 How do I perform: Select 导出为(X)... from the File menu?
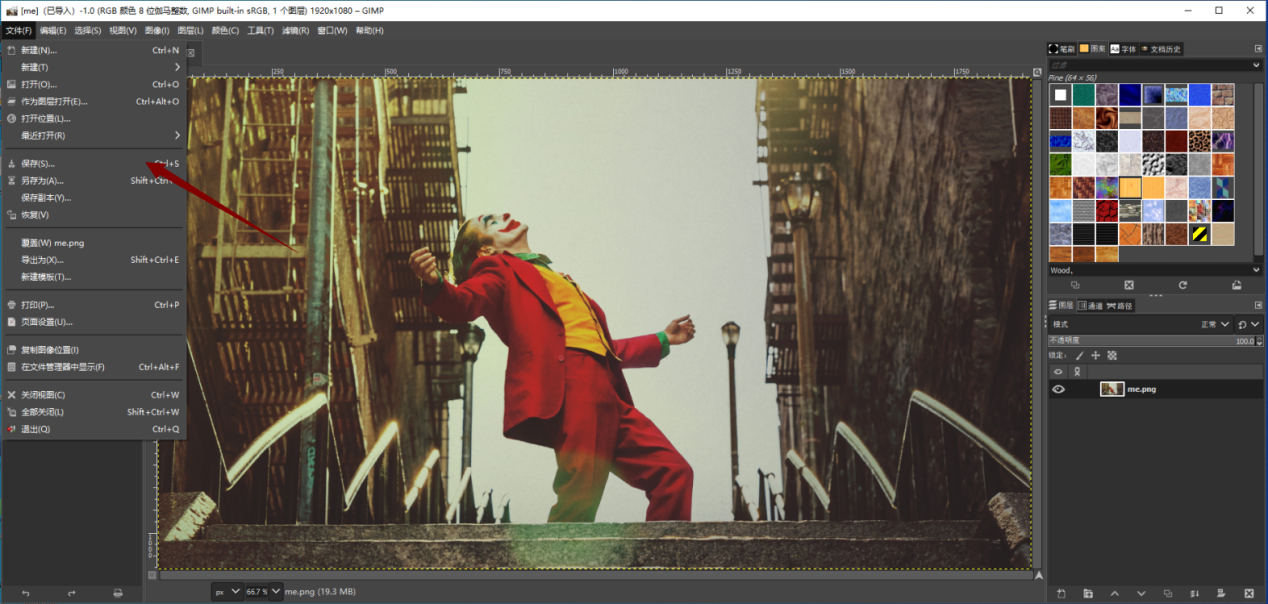point(93,259)
